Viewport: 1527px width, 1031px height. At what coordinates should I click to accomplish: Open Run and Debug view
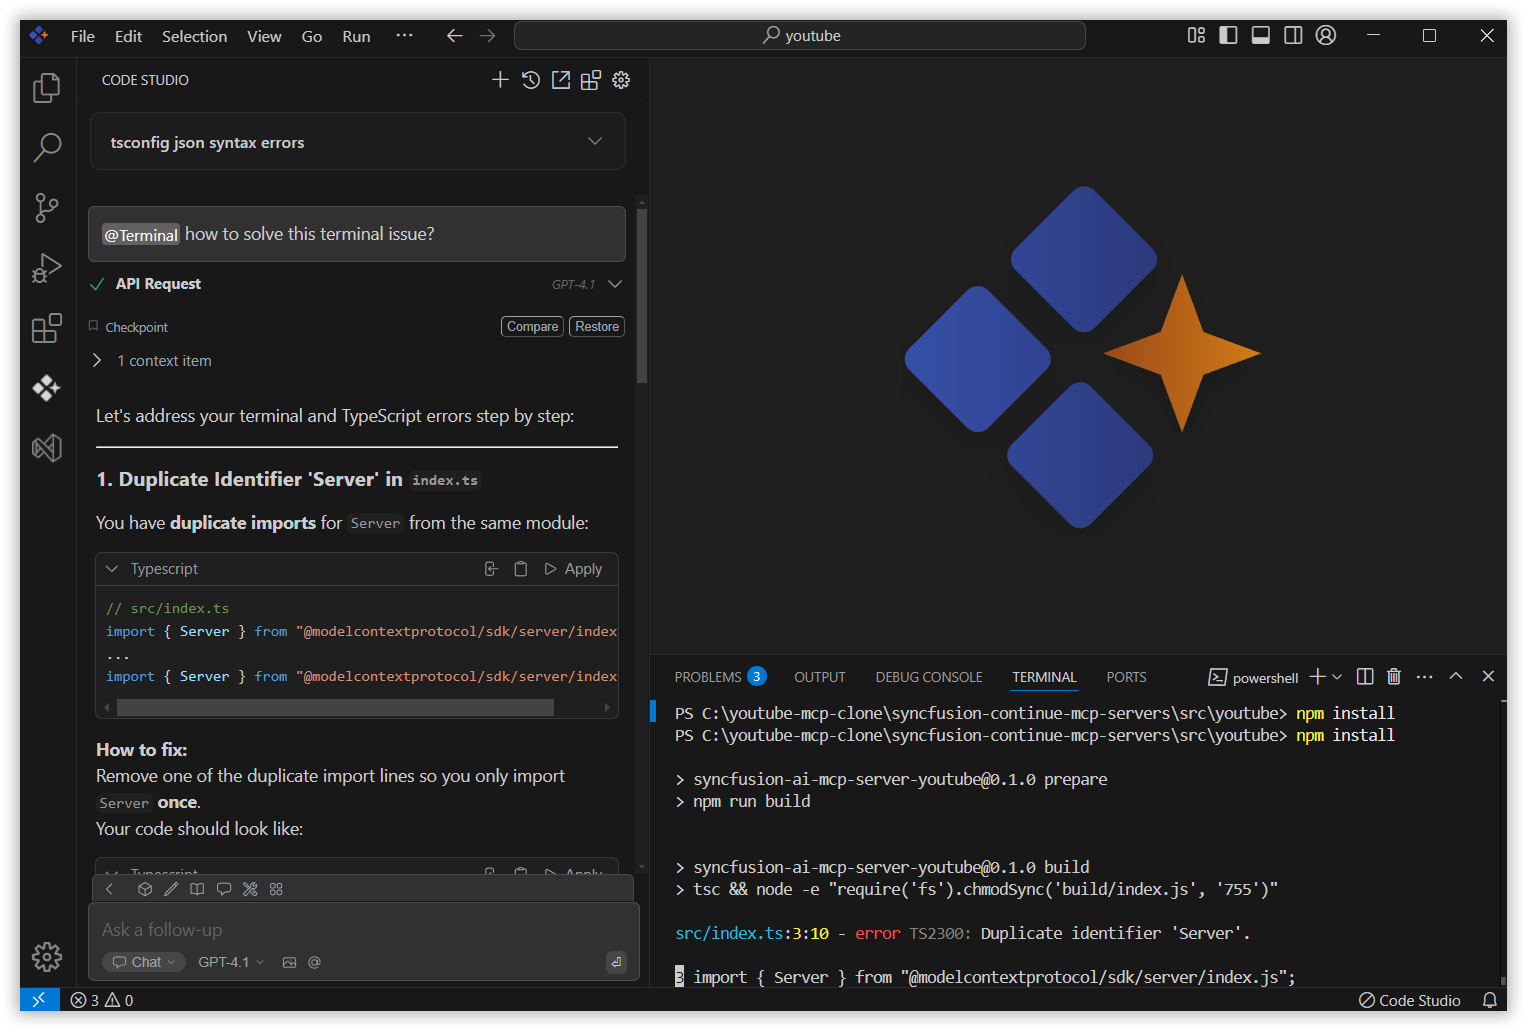(x=47, y=268)
